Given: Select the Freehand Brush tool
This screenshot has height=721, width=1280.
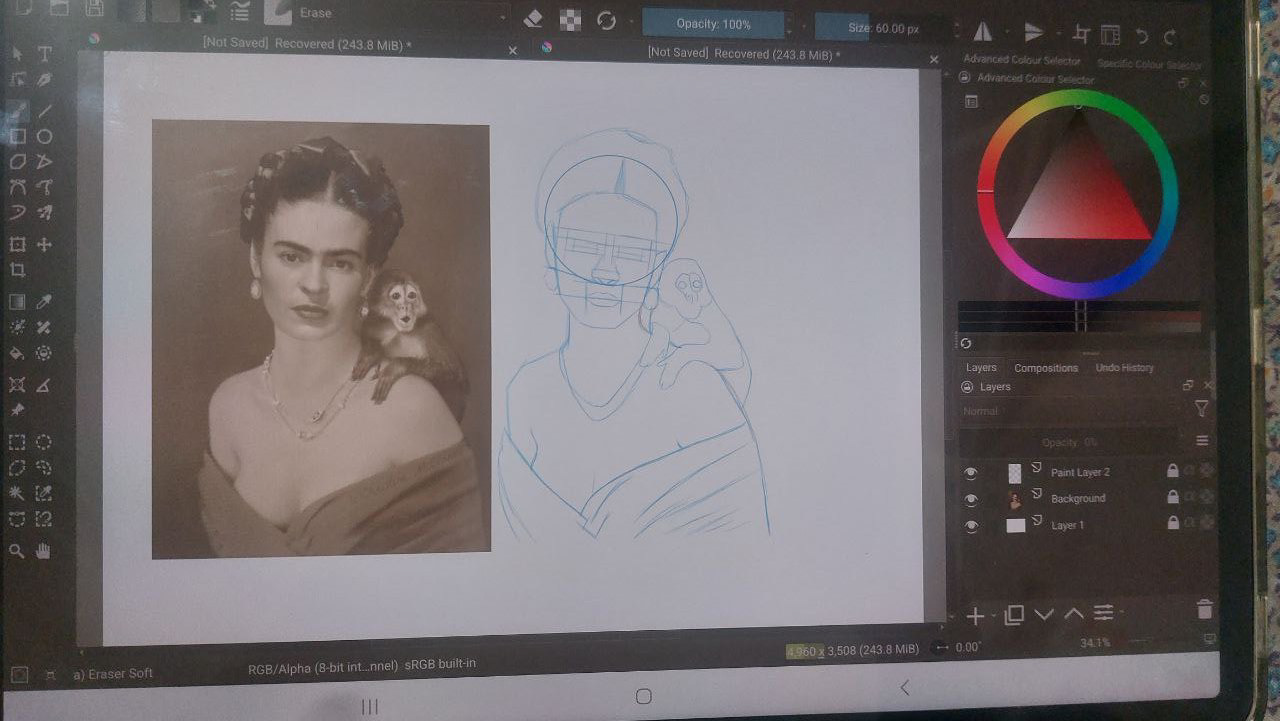Looking at the screenshot, I should 17,110.
